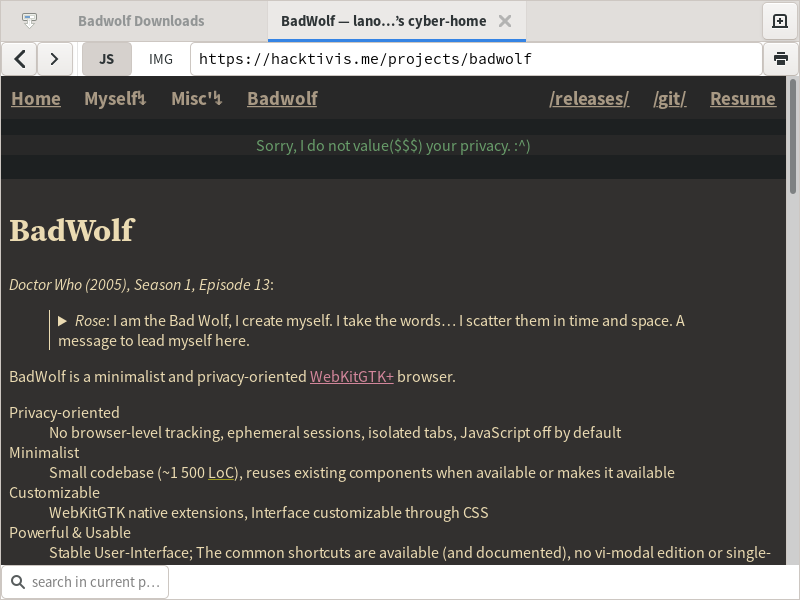Close the BadWolf cyber-home tab
Screen dimensions: 800x600
[x=505, y=21]
